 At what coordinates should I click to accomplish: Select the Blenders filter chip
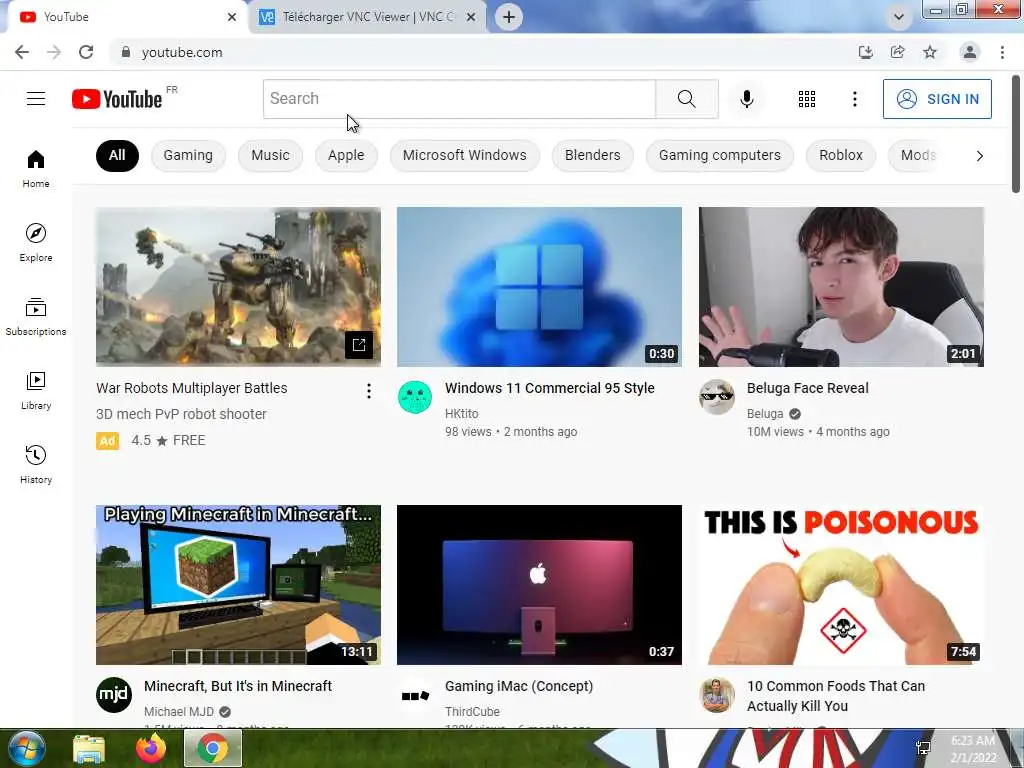coord(592,155)
